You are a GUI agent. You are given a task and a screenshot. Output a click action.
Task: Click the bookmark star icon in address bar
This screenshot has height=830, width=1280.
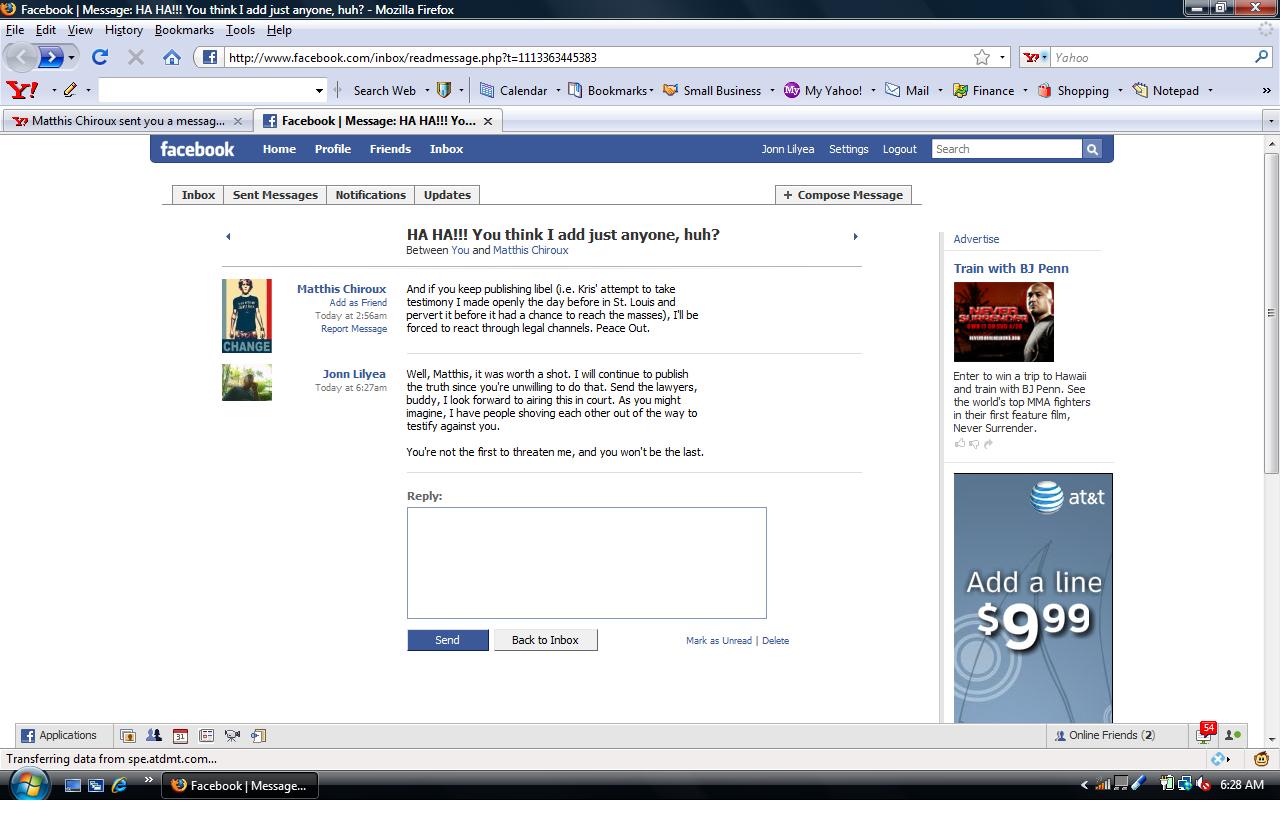[982, 57]
